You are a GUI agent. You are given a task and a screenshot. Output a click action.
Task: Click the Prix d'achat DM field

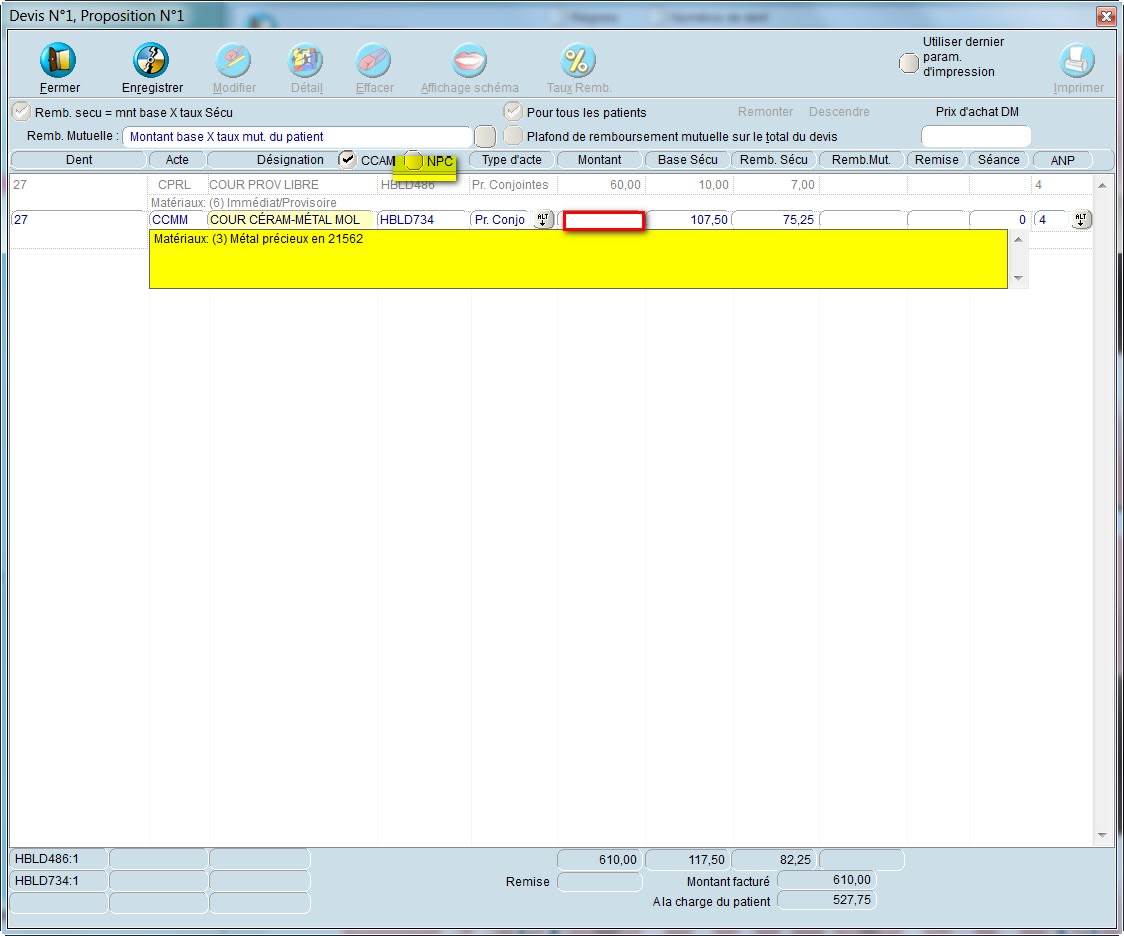975,136
